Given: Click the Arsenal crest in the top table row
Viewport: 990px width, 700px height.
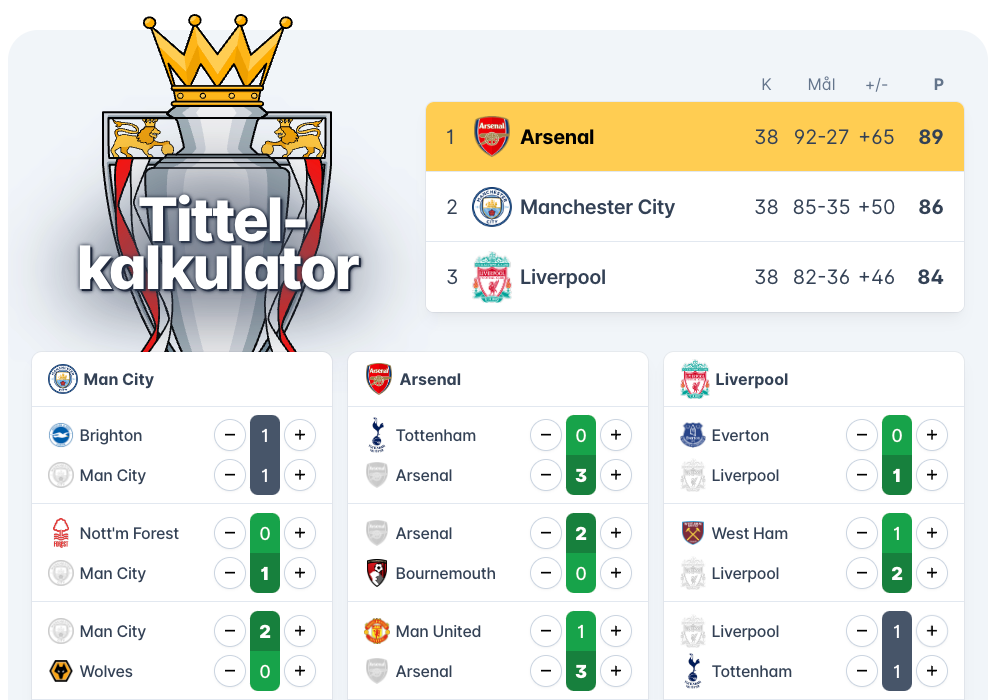Looking at the screenshot, I should click(x=491, y=137).
